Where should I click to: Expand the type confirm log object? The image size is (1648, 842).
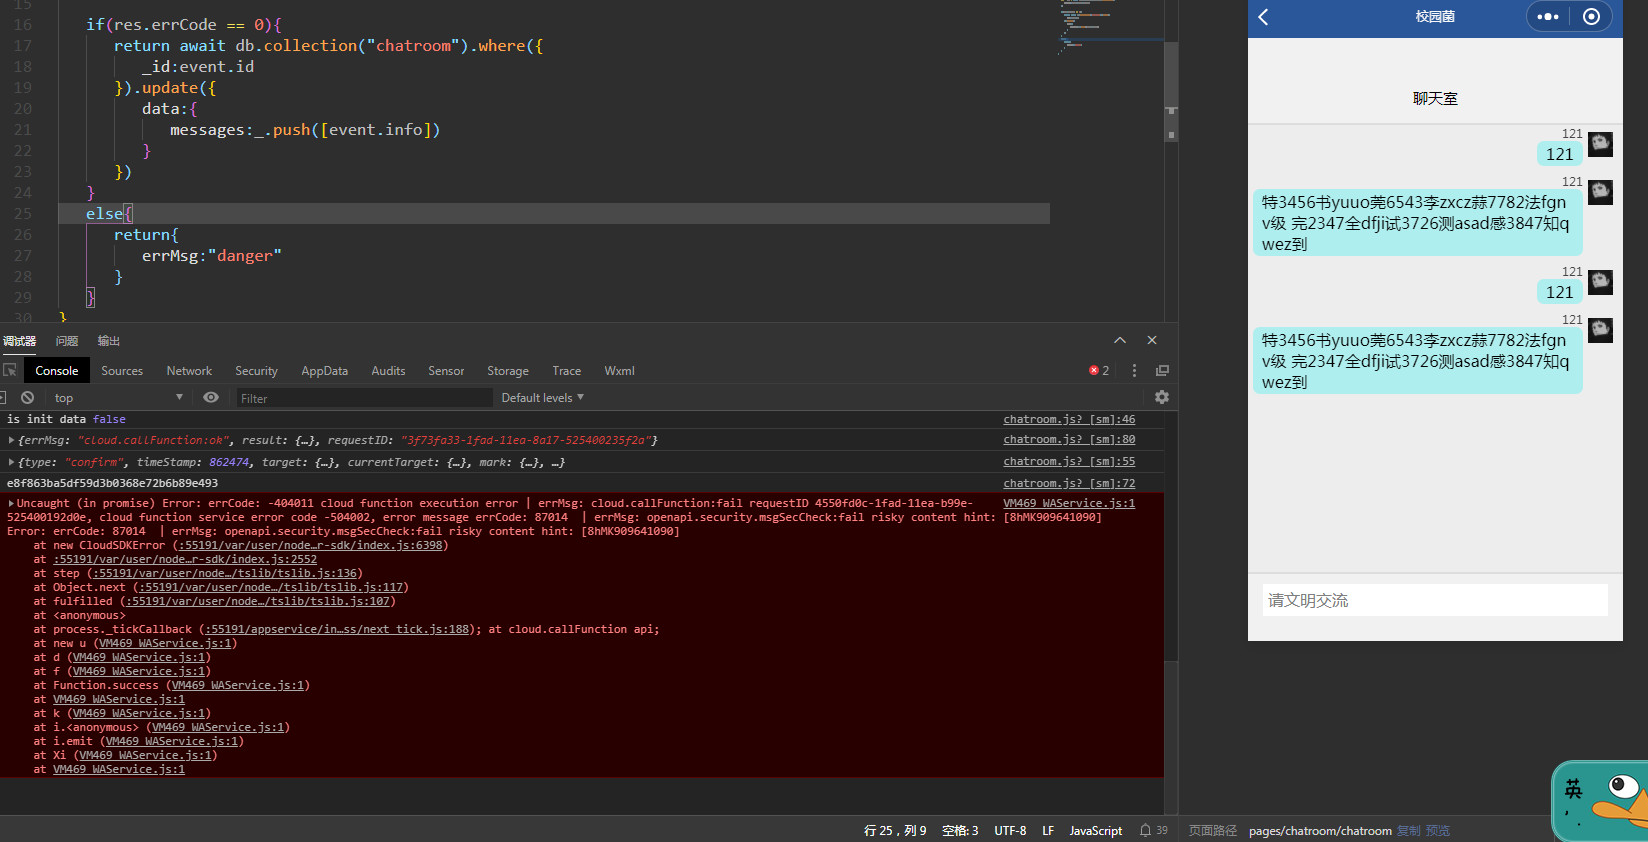11,462
